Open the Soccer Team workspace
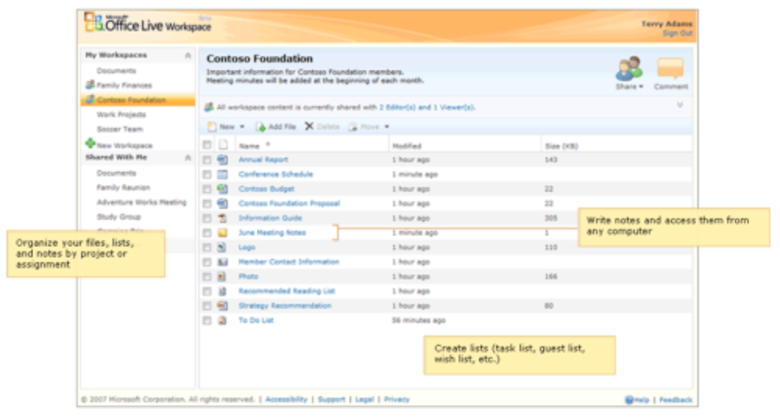The image size is (780, 418). (x=120, y=129)
